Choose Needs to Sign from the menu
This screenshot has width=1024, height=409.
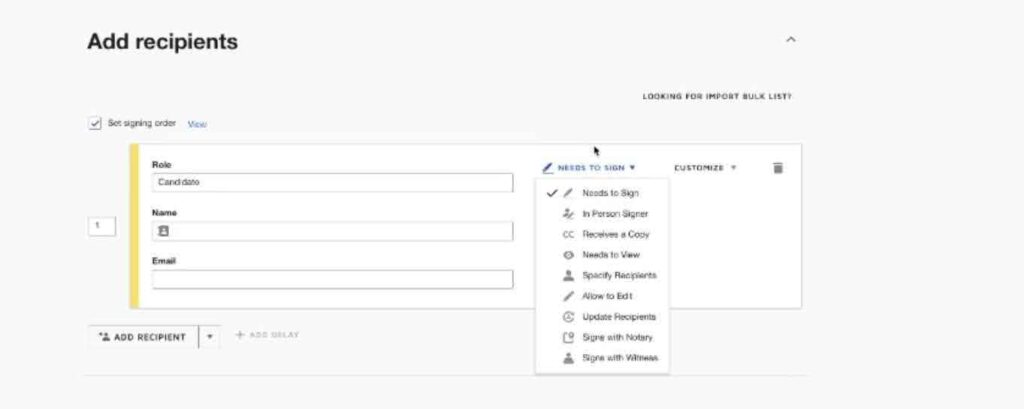[602, 193]
